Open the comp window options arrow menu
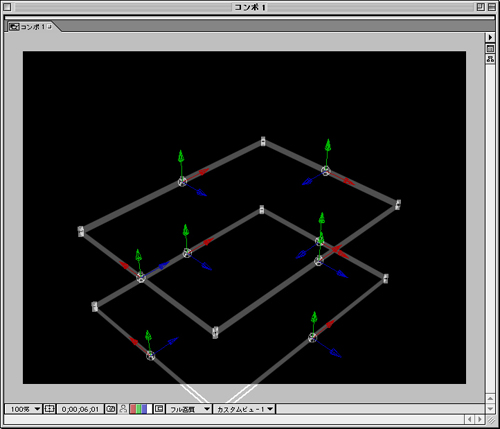Image resolution: width=500 pixels, height=429 pixels. (490, 37)
